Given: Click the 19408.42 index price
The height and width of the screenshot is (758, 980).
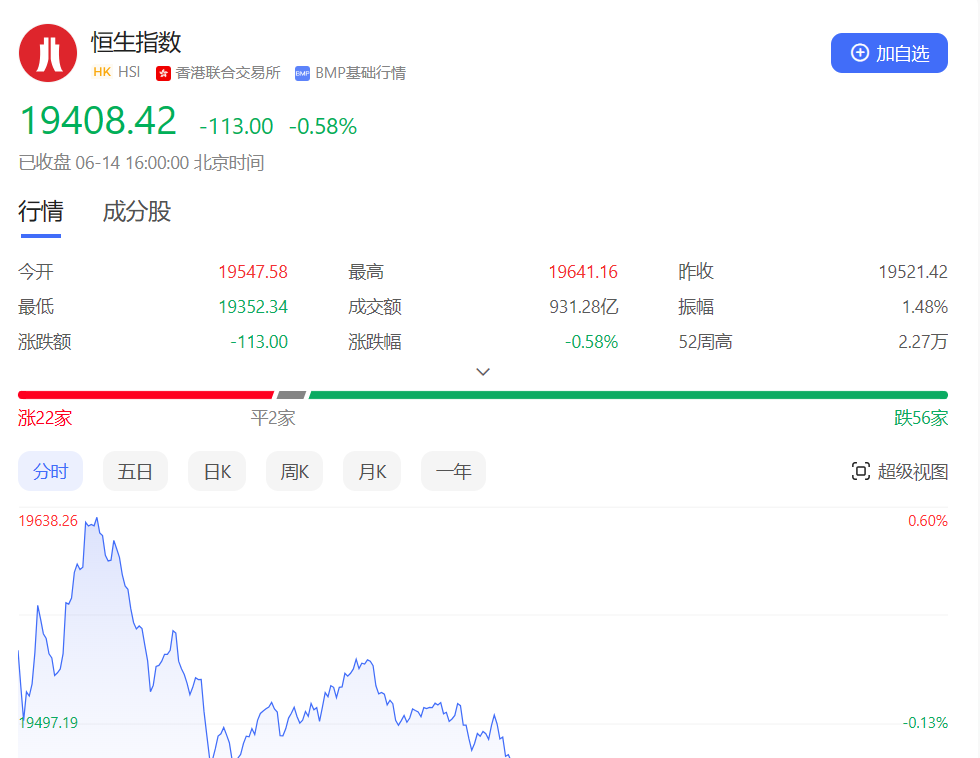Looking at the screenshot, I should click(x=98, y=121).
